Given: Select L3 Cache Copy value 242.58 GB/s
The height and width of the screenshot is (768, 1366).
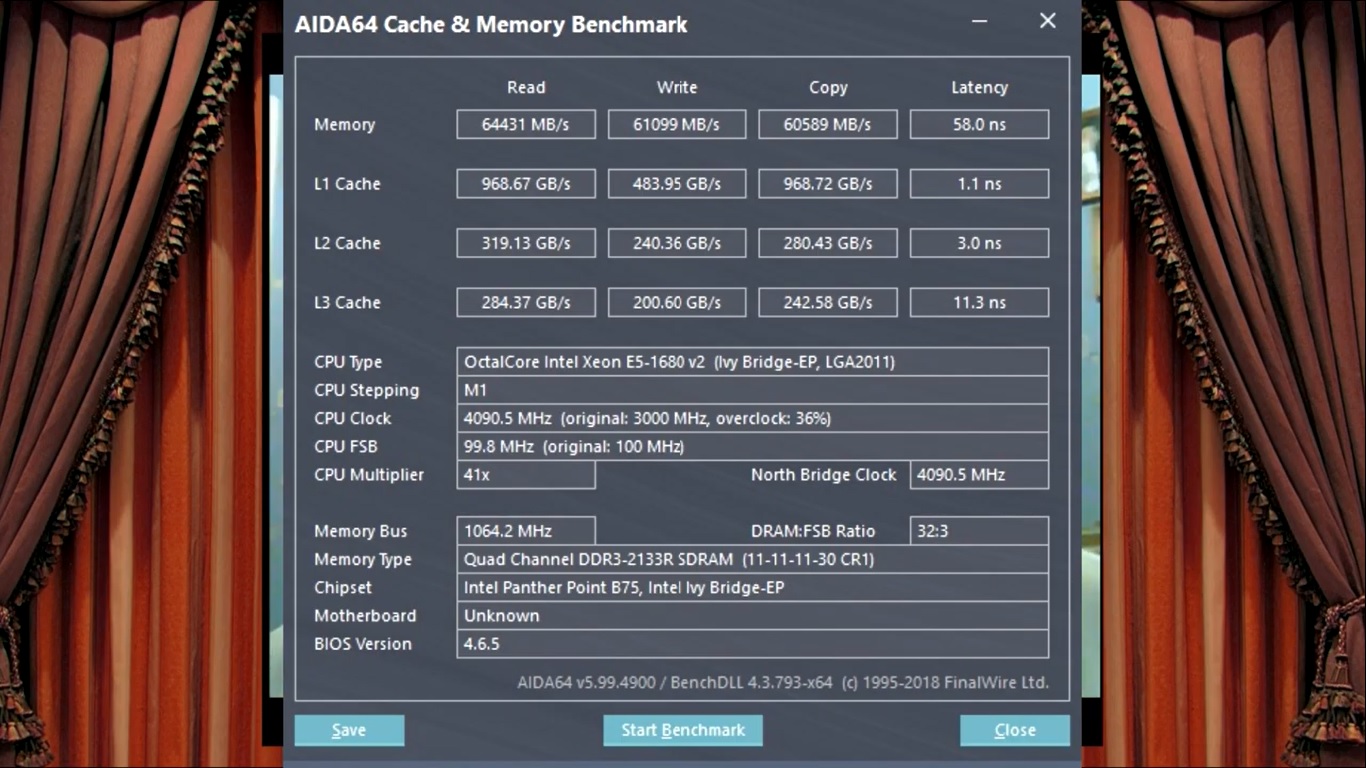Looking at the screenshot, I should click(x=828, y=302).
